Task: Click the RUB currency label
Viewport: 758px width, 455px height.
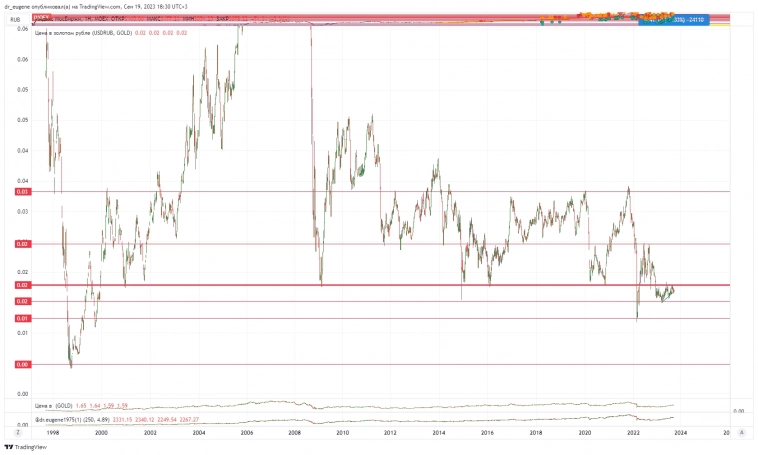Action: pos(15,20)
